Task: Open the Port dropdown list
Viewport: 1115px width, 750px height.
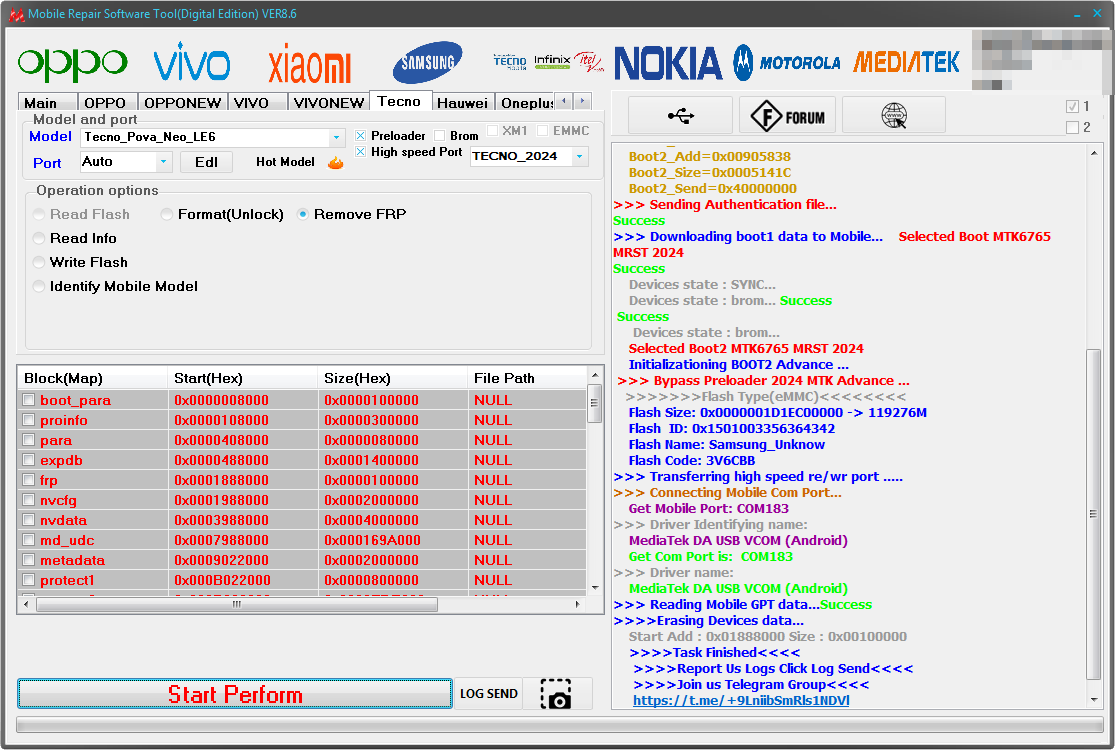Action: click(164, 162)
